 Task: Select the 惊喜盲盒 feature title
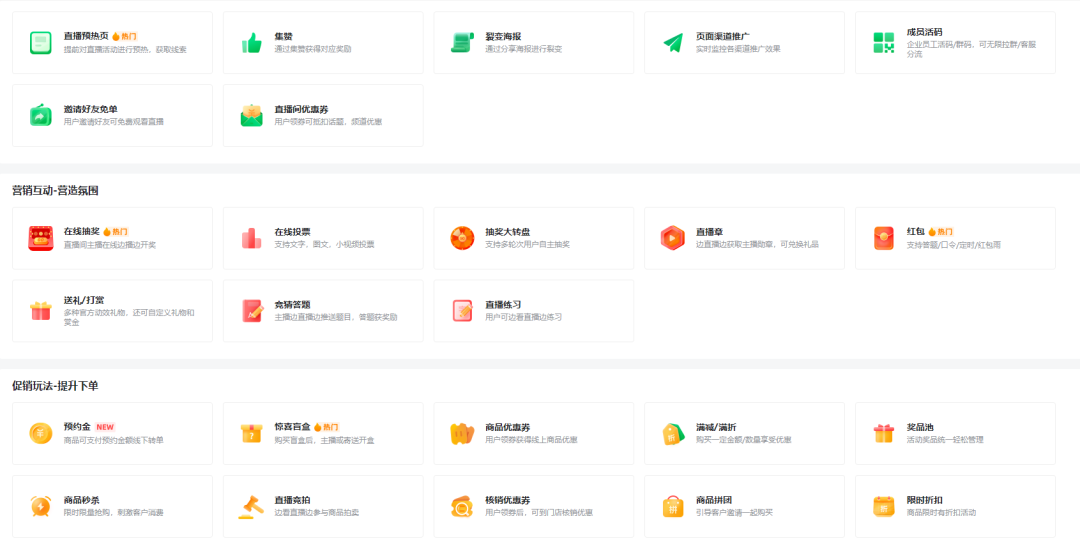pyautogui.click(x=292, y=426)
